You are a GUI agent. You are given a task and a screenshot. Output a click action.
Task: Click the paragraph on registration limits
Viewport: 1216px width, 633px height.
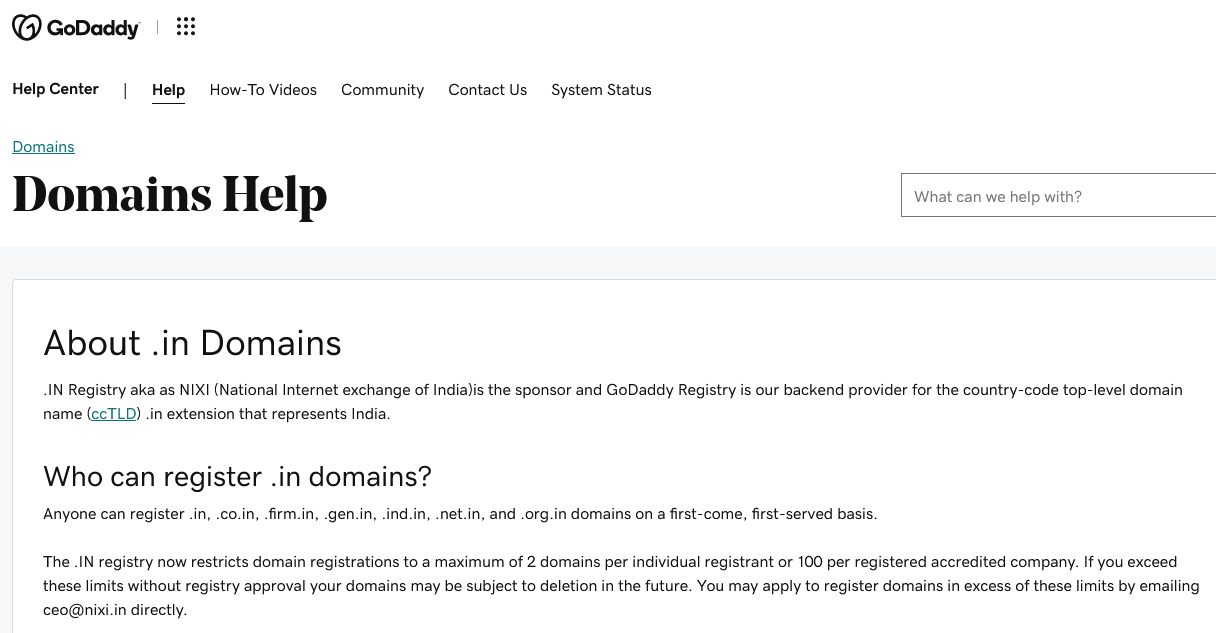point(621,586)
